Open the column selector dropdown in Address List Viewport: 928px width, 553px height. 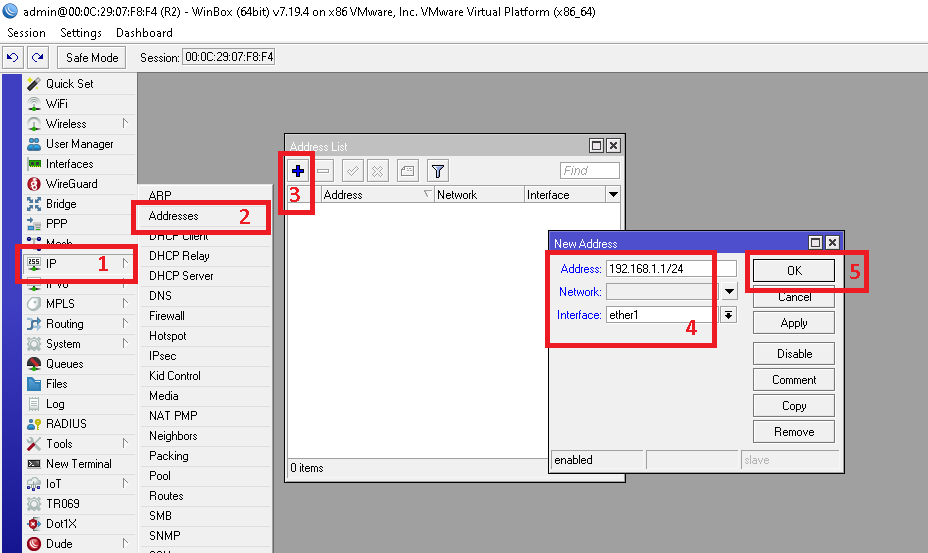tap(613, 195)
